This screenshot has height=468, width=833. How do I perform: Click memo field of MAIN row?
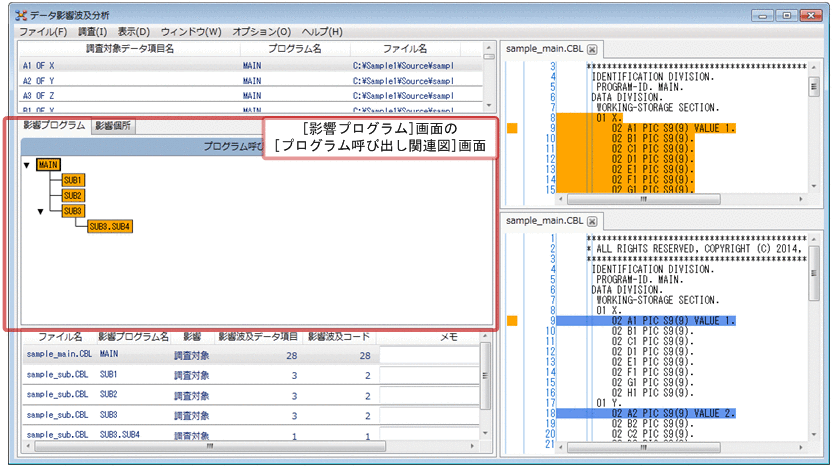coord(429,355)
